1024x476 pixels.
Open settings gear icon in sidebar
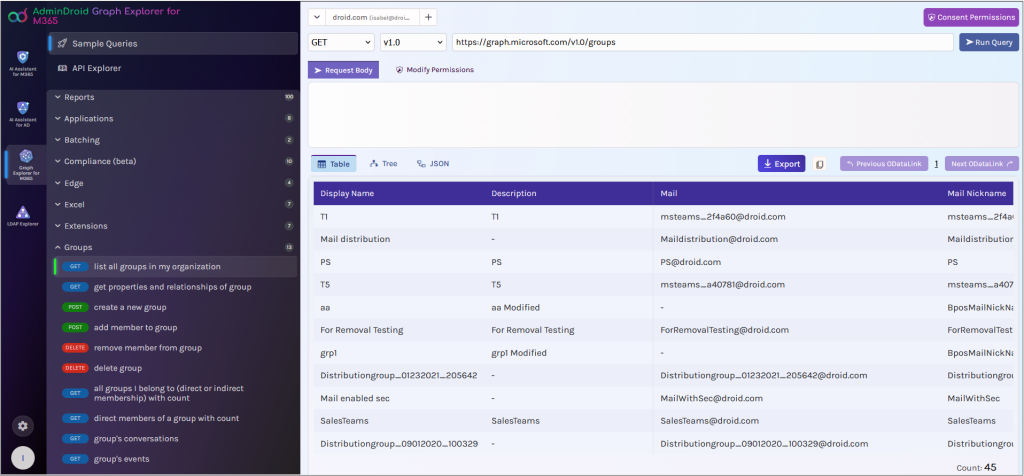23,426
